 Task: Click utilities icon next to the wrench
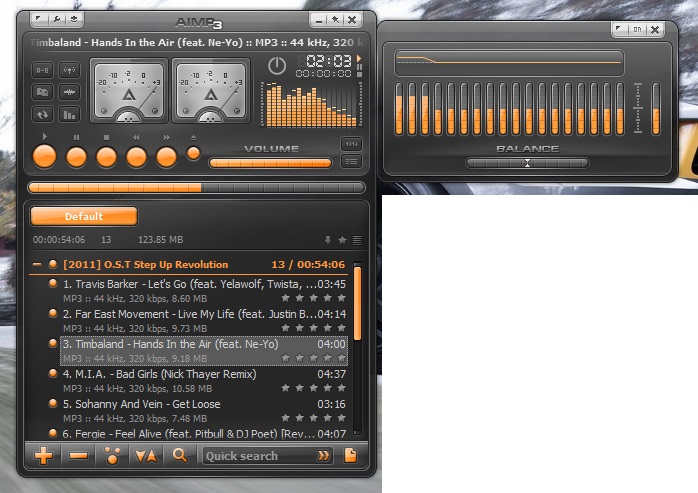(74, 19)
